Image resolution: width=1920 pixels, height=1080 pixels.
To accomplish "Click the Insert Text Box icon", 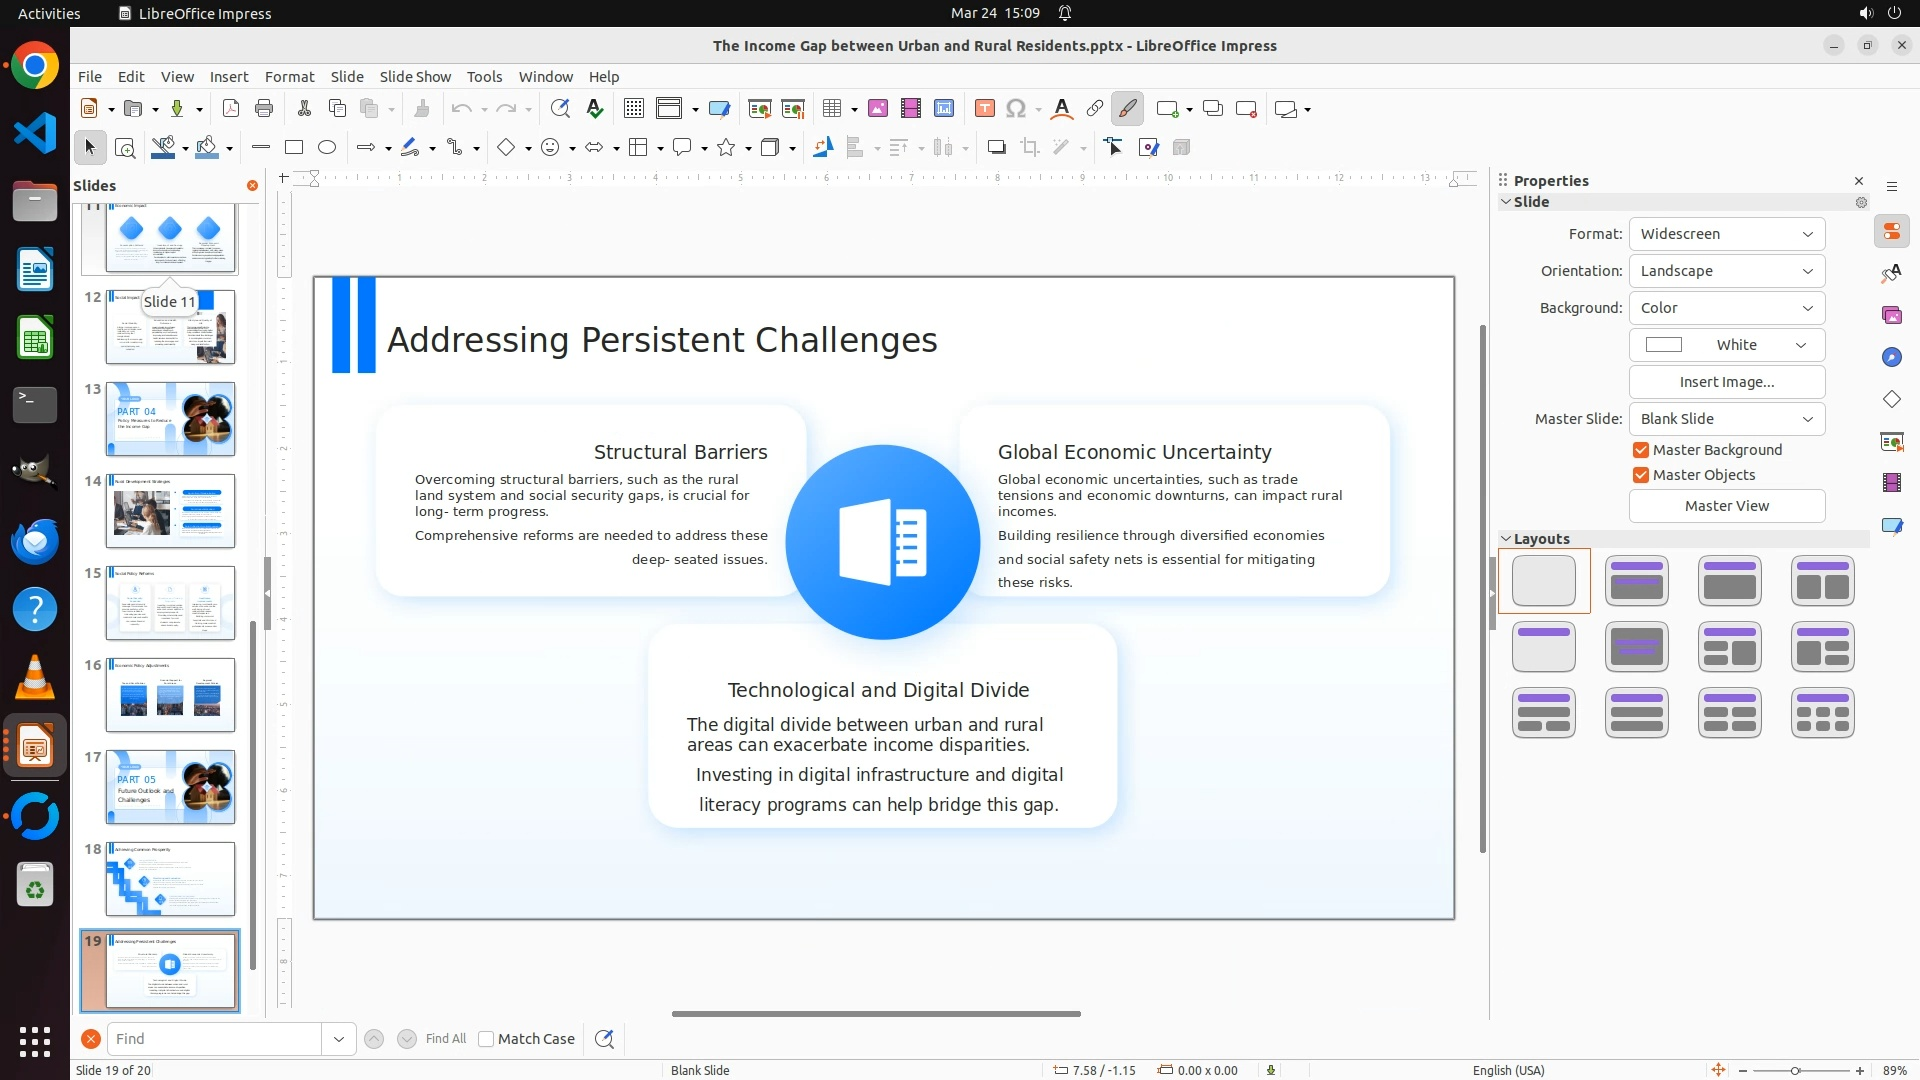I will click(984, 109).
